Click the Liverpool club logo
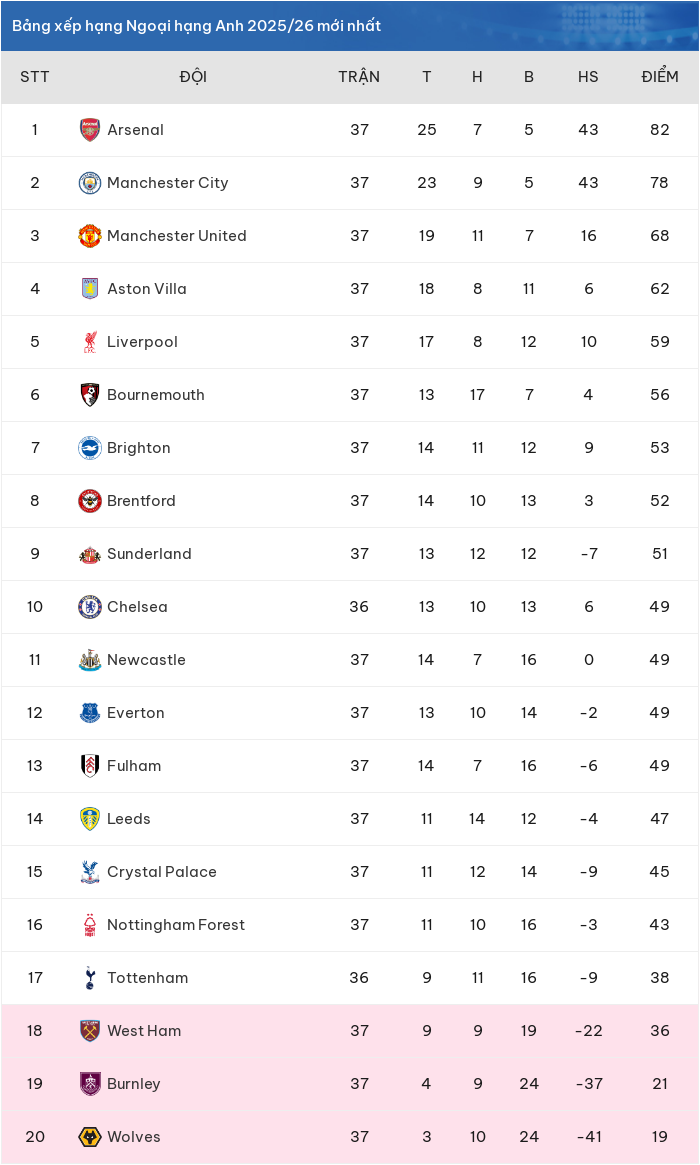 90,342
